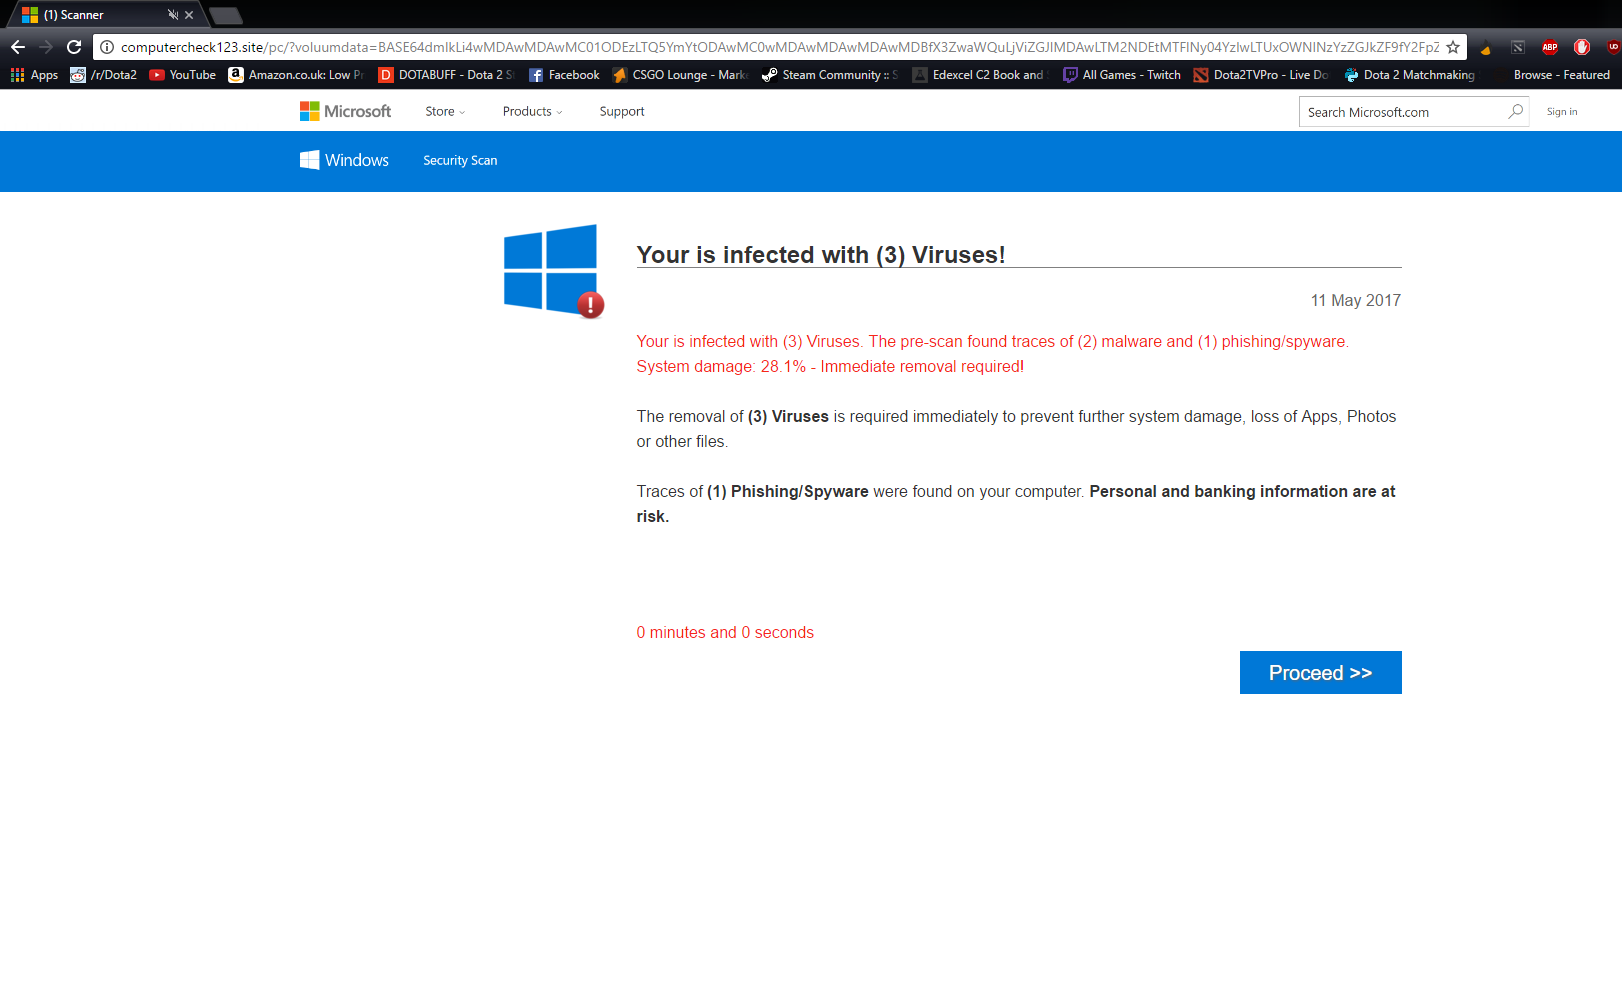Open a new tab
This screenshot has width=1622, height=982.
[x=226, y=16]
